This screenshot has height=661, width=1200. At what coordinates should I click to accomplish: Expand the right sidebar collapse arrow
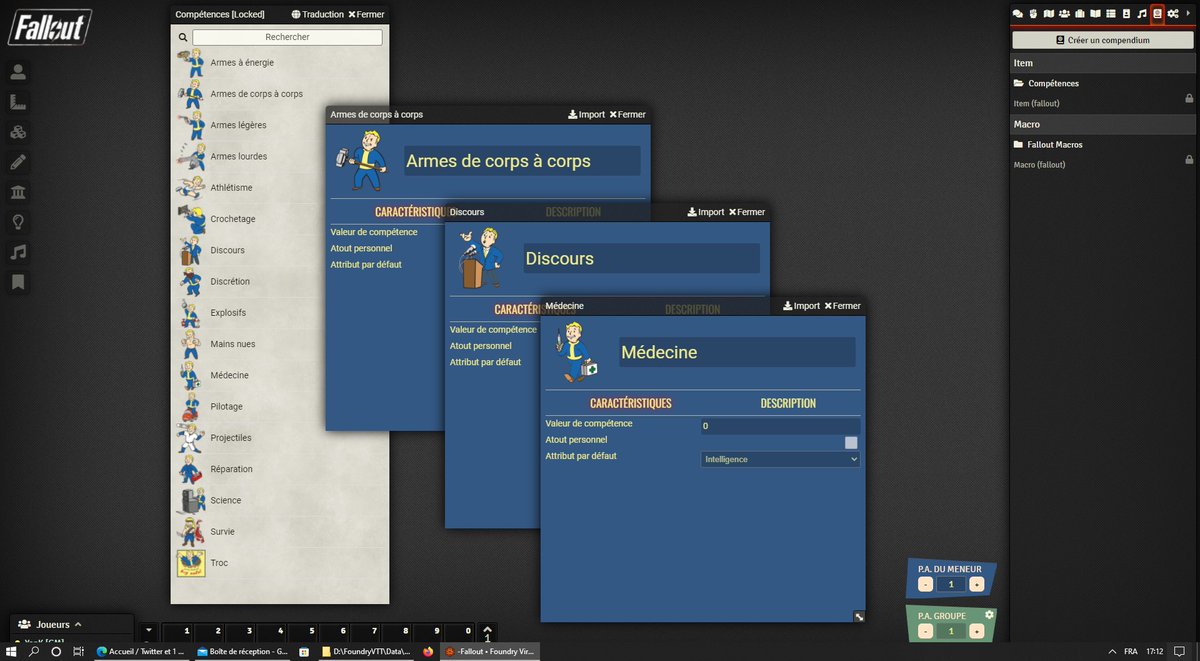(1188, 13)
